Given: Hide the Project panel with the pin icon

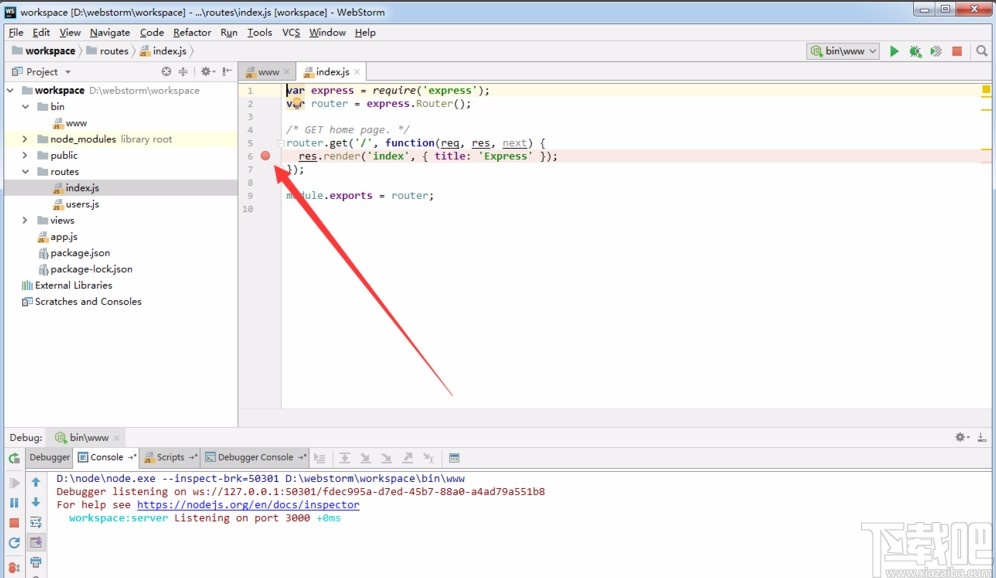Looking at the screenshot, I should 227,72.
